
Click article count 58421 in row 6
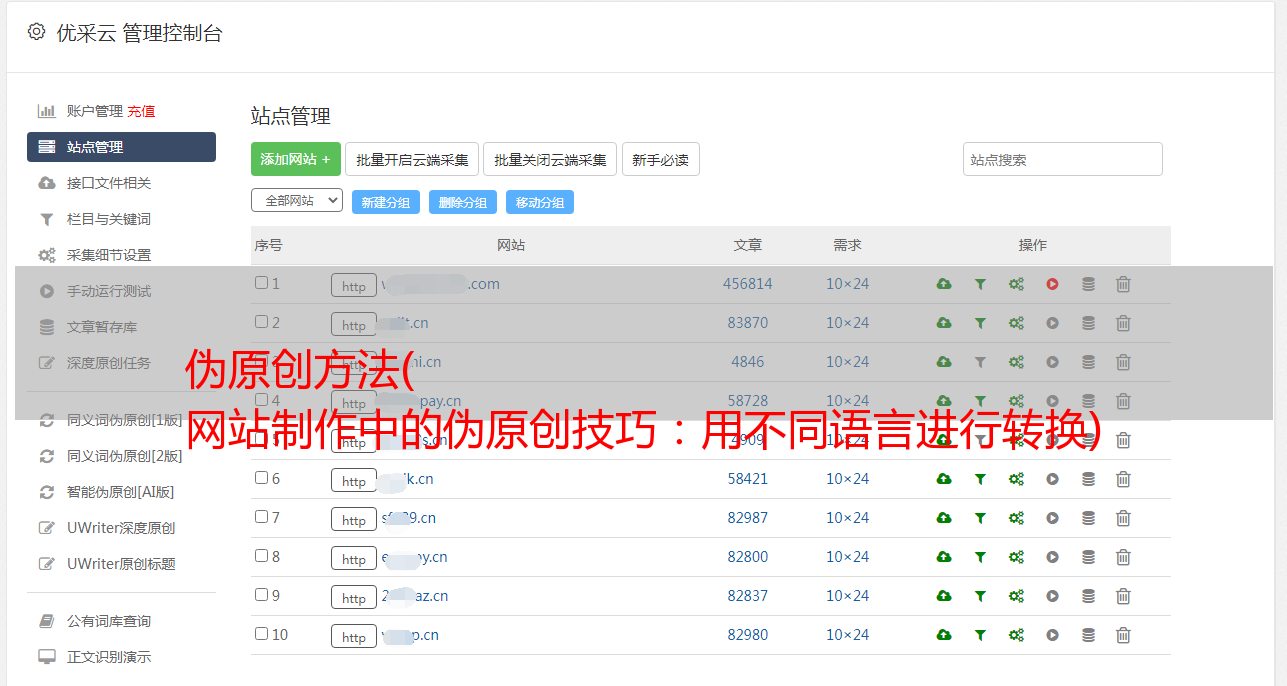click(748, 479)
